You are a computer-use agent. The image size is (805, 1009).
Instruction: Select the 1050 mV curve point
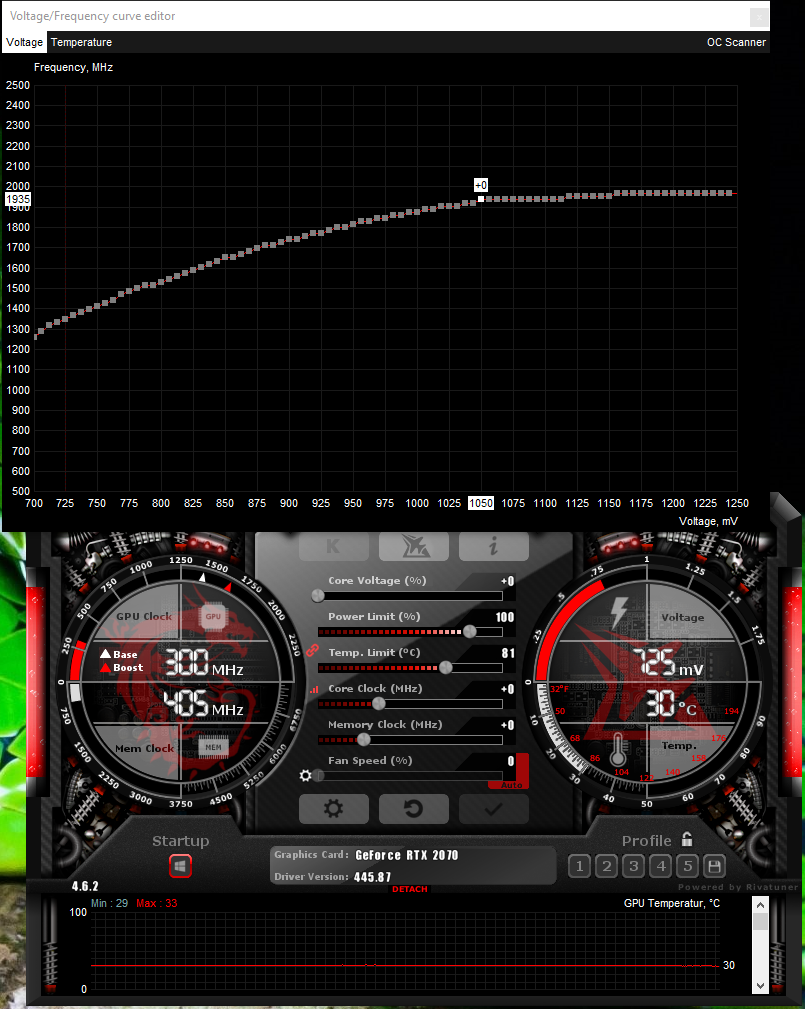click(481, 199)
